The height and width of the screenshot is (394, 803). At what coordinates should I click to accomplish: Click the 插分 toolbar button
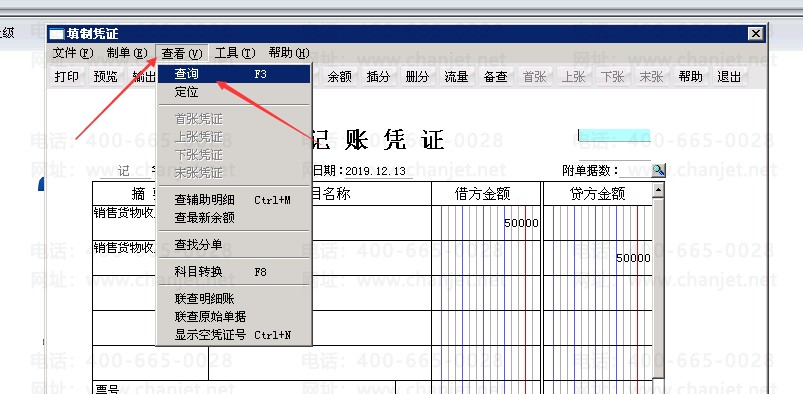(x=378, y=77)
